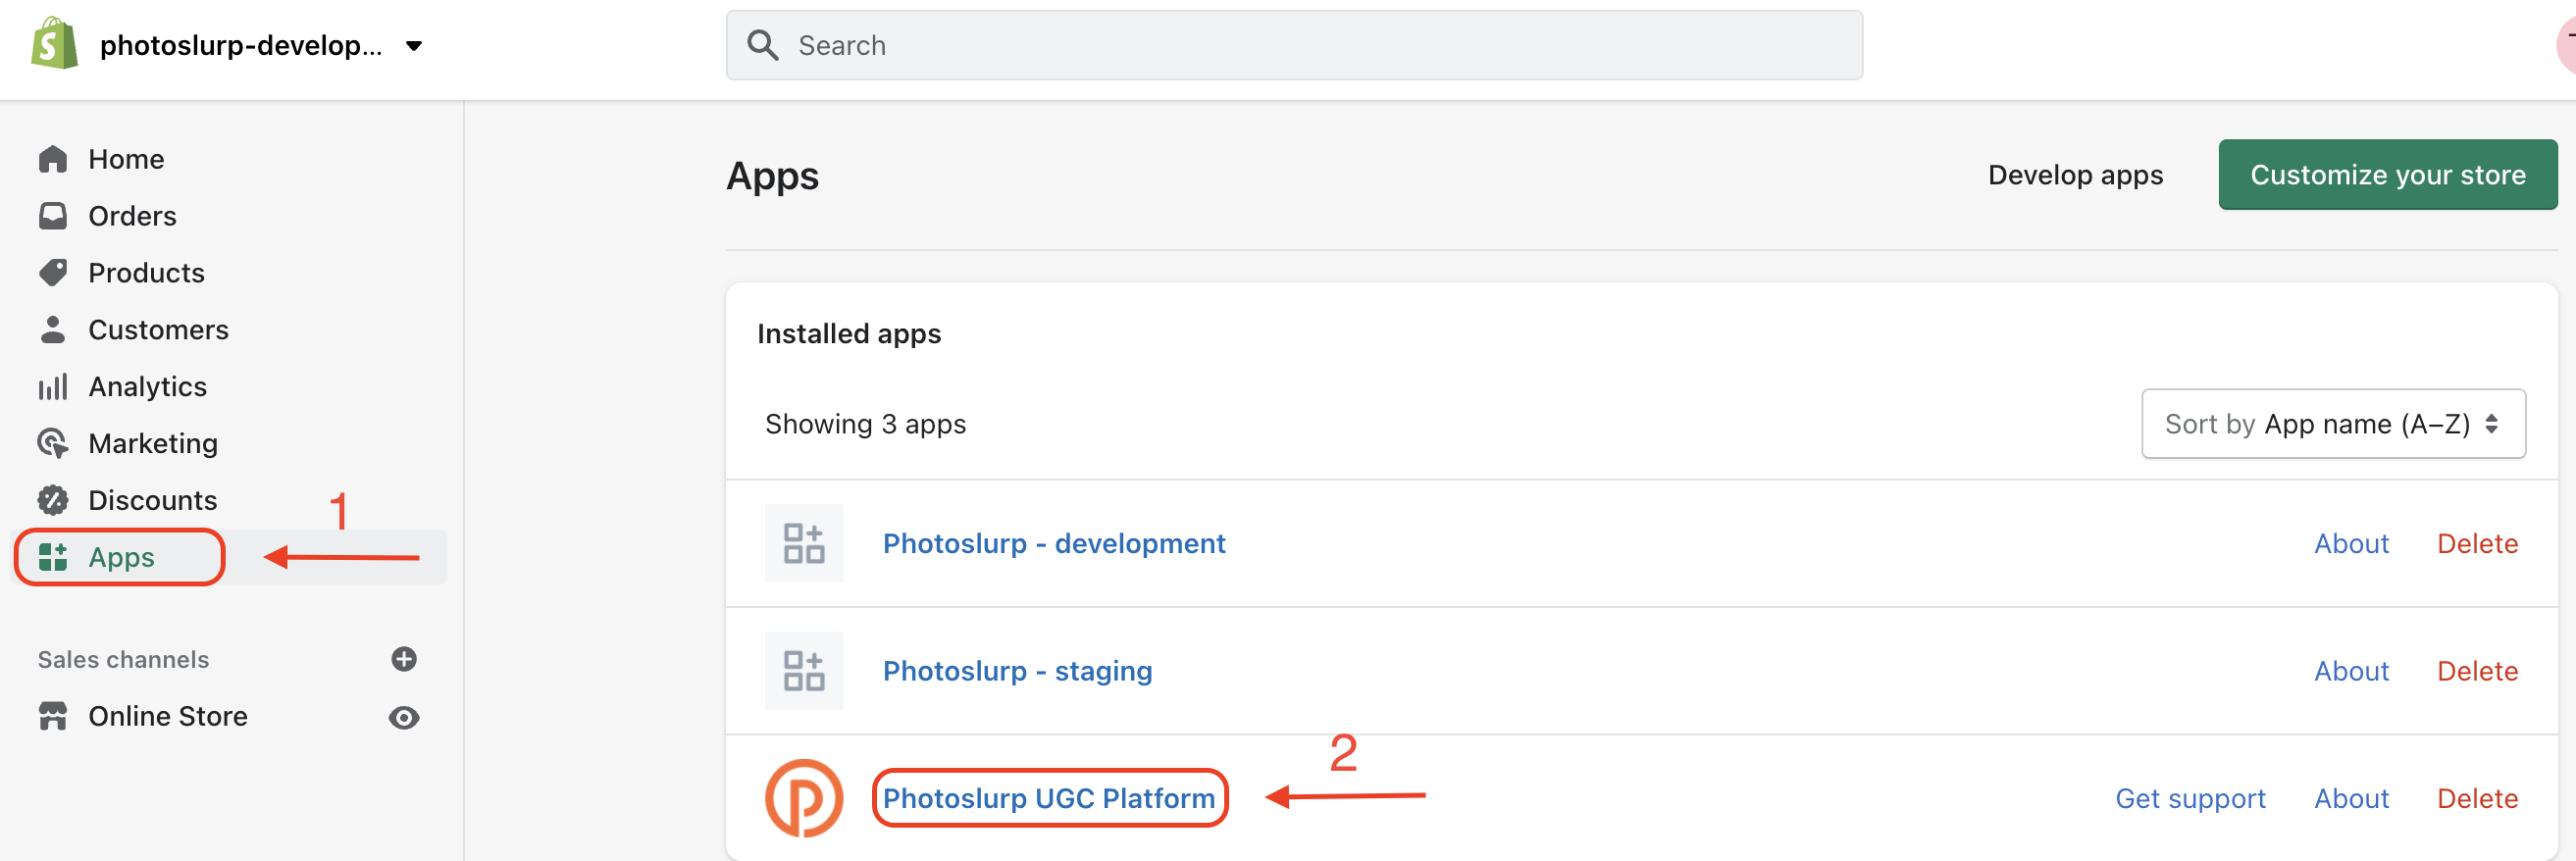Click the Apps grid icon in sidebar
2576x861 pixels.
pos(53,557)
